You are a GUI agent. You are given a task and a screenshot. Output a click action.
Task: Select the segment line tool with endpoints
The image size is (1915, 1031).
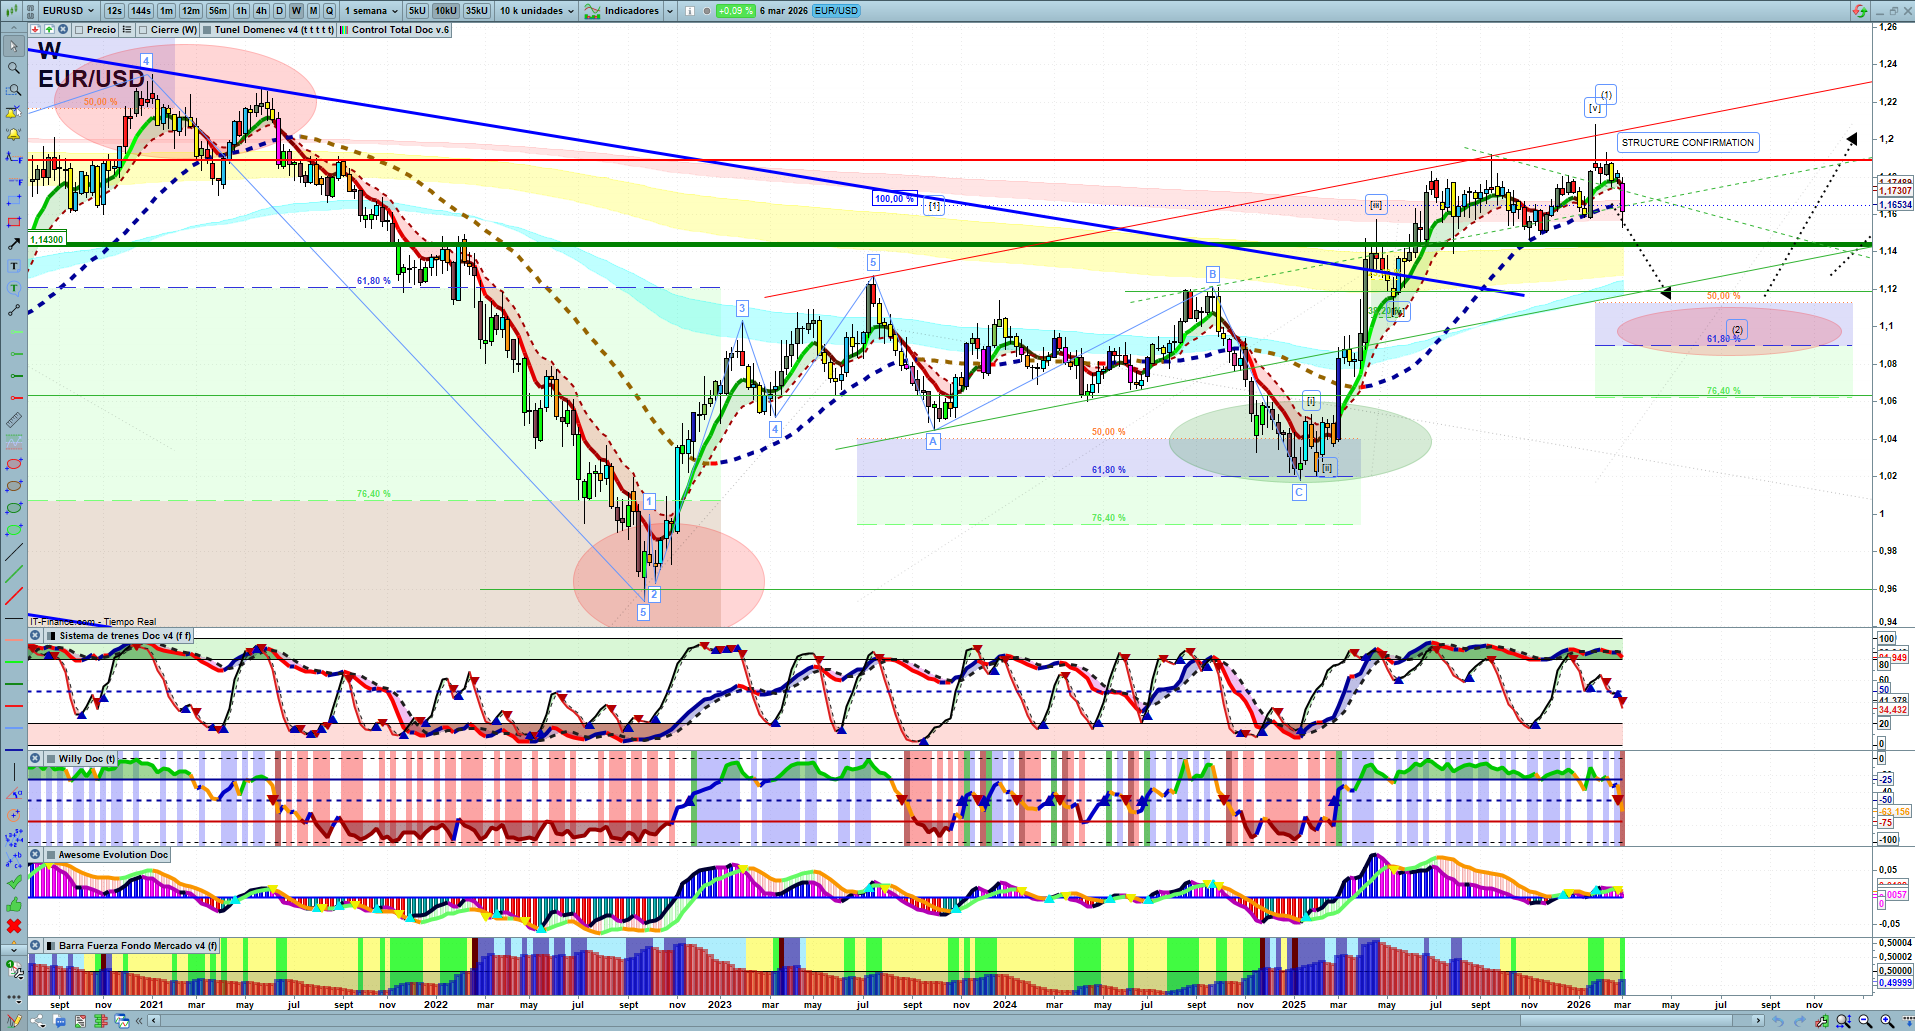pos(14,310)
